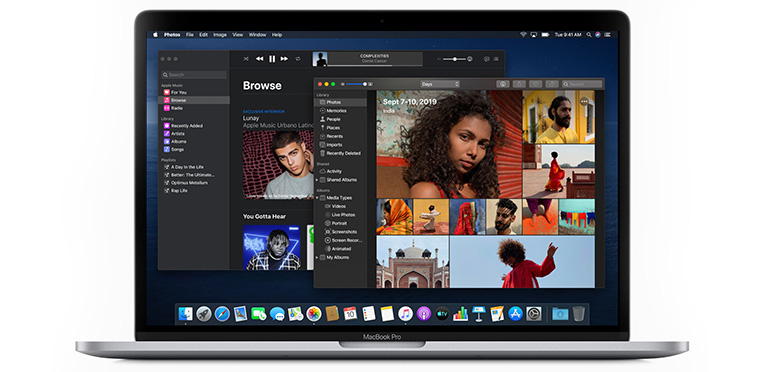760x372 pixels.
Task: Open playlist A Day In the Life
Action: point(194,167)
